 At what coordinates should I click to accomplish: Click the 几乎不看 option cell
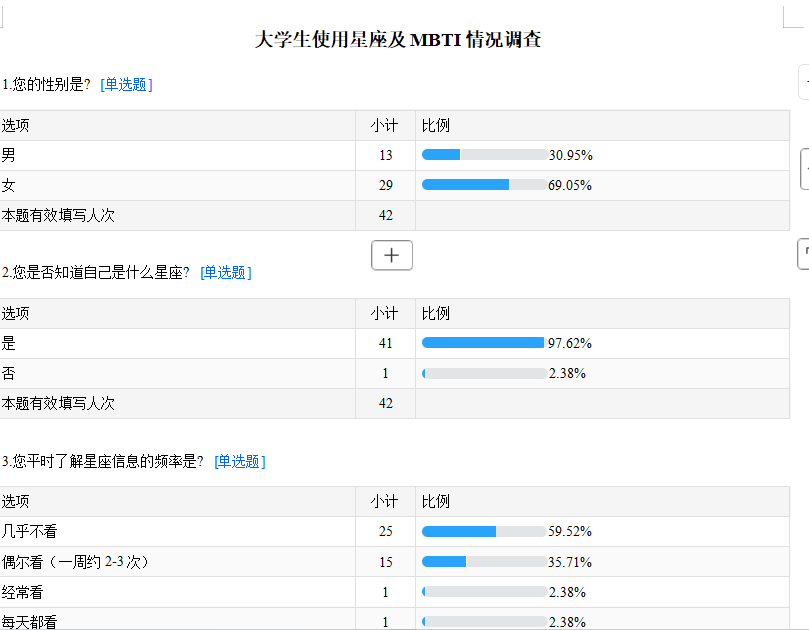(x=177, y=531)
